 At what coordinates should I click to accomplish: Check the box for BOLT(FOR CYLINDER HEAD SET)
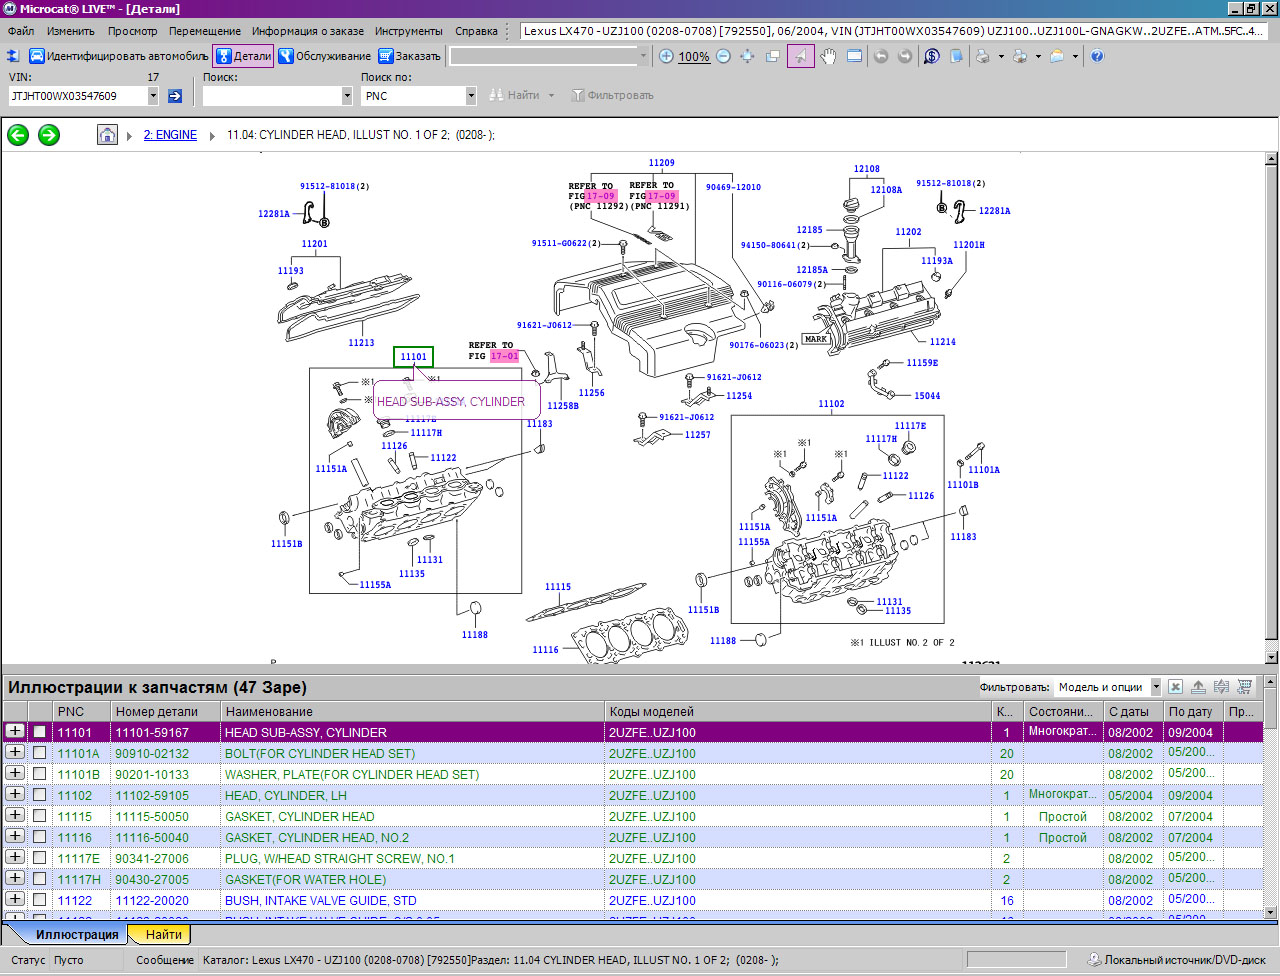pyautogui.click(x=40, y=753)
